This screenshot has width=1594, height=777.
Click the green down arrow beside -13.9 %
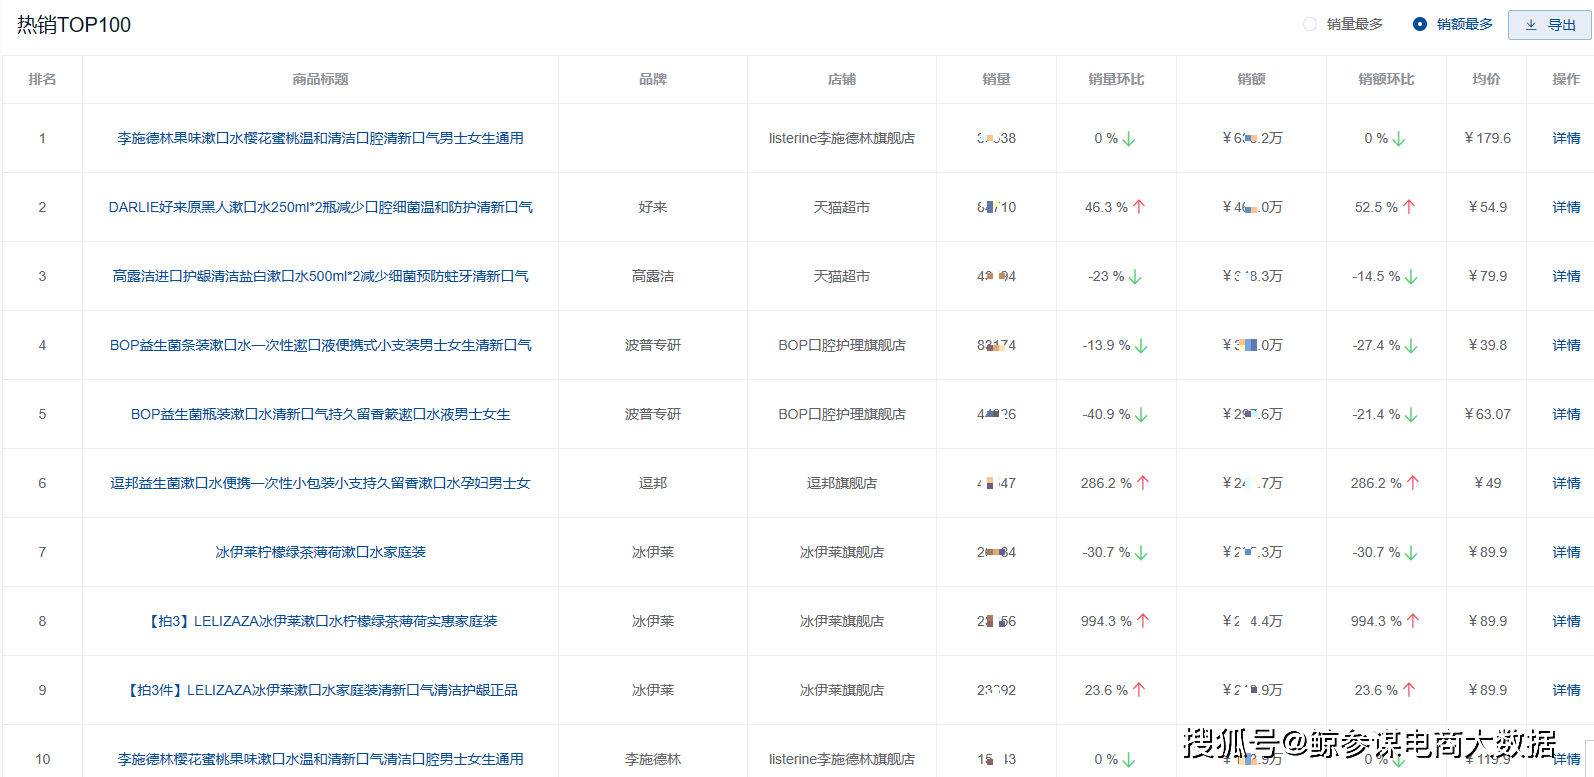1141,346
